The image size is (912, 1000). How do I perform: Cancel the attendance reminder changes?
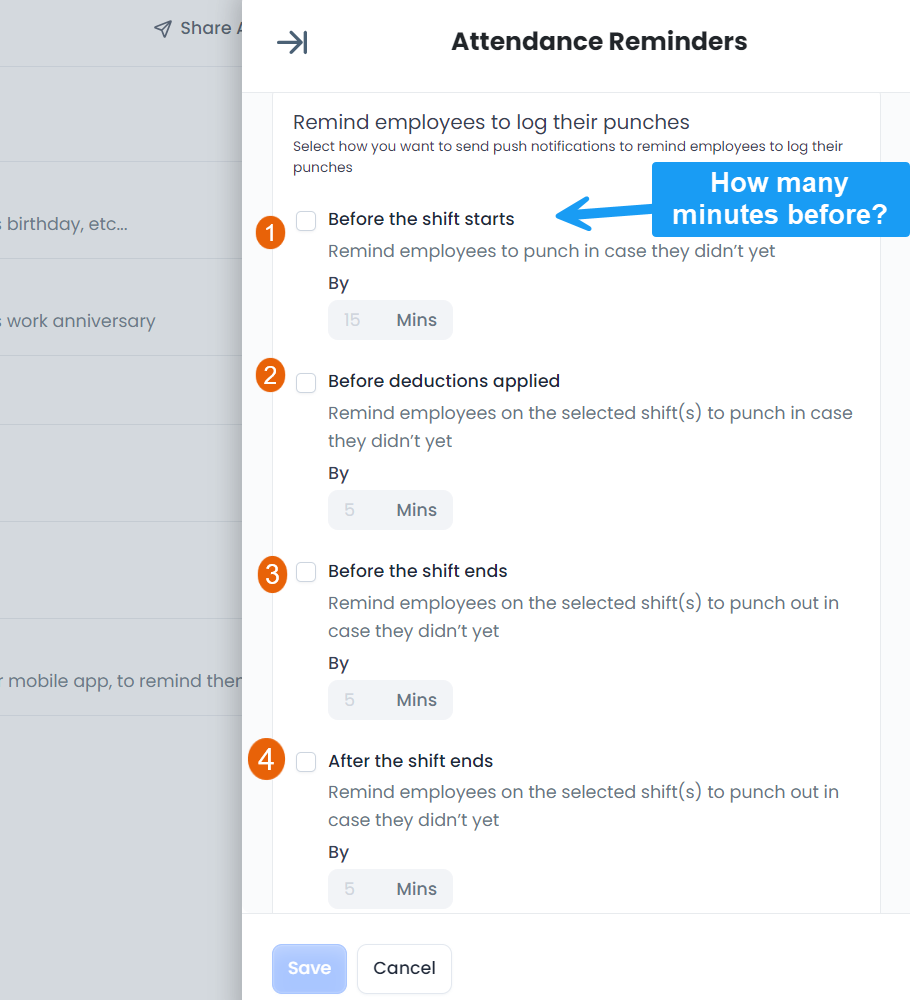[x=404, y=968]
